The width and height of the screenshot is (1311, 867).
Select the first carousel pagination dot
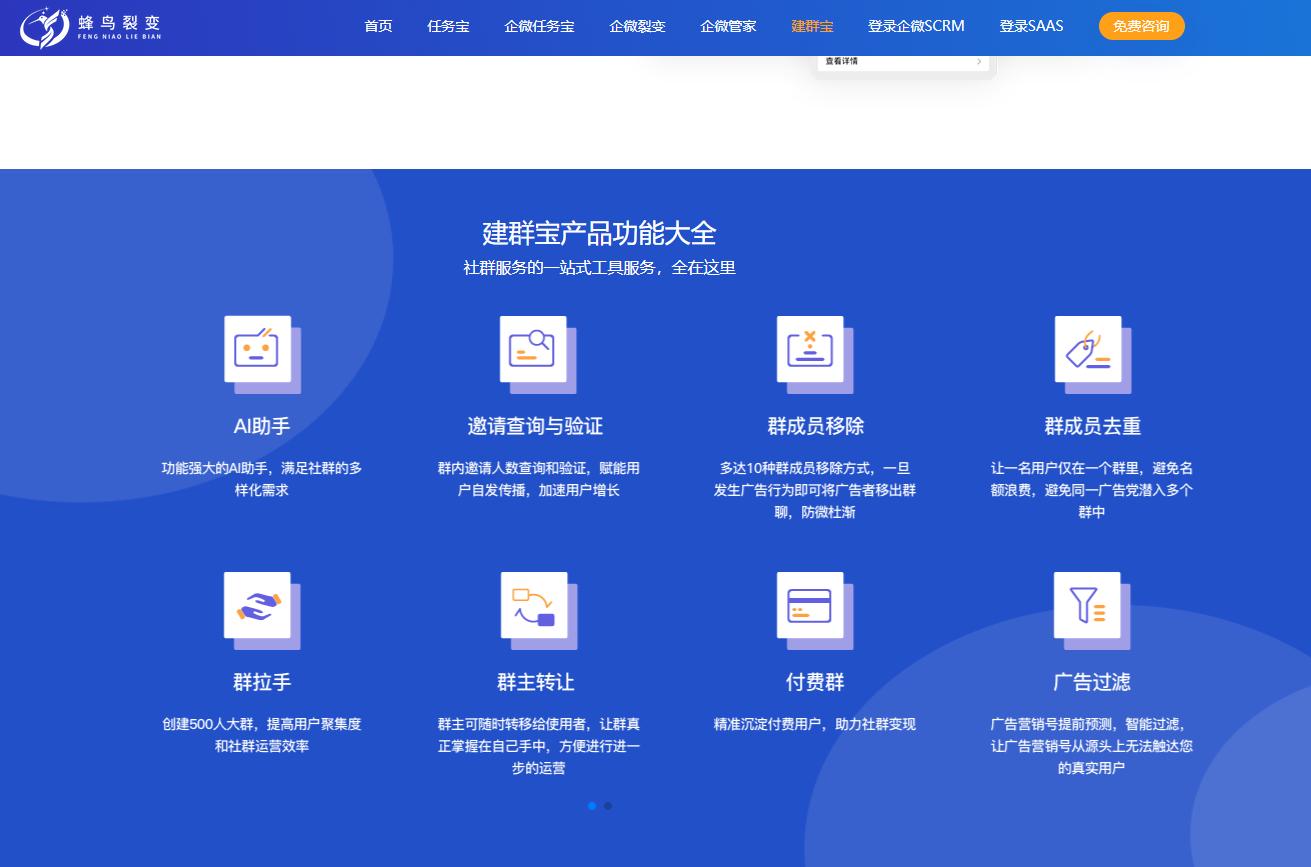pos(592,806)
